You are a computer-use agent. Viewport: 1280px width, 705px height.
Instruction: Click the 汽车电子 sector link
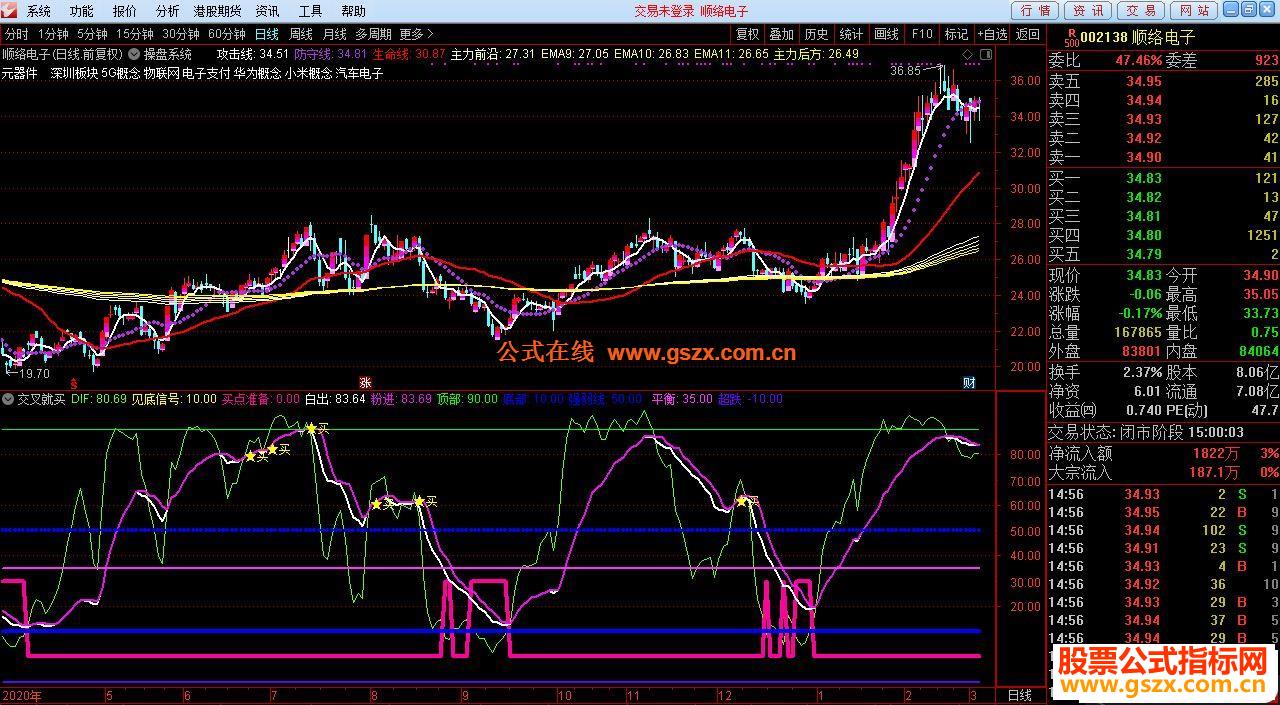pos(359,73)
